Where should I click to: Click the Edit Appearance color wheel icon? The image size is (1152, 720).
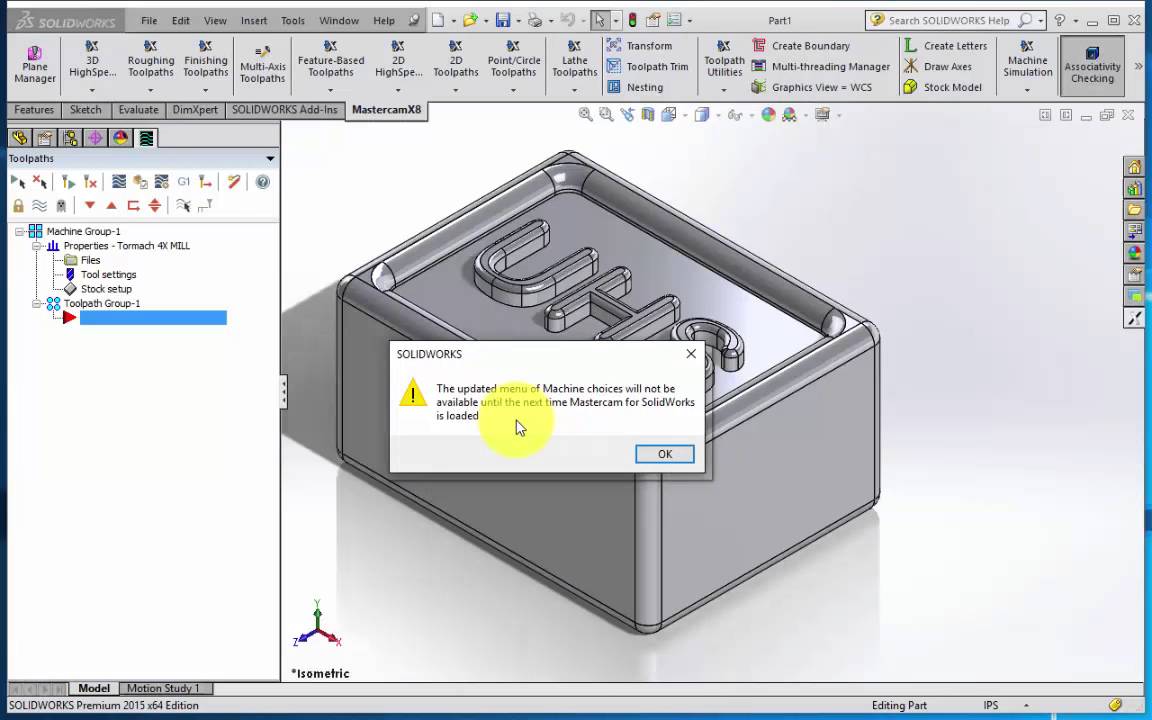pos(768,115)
